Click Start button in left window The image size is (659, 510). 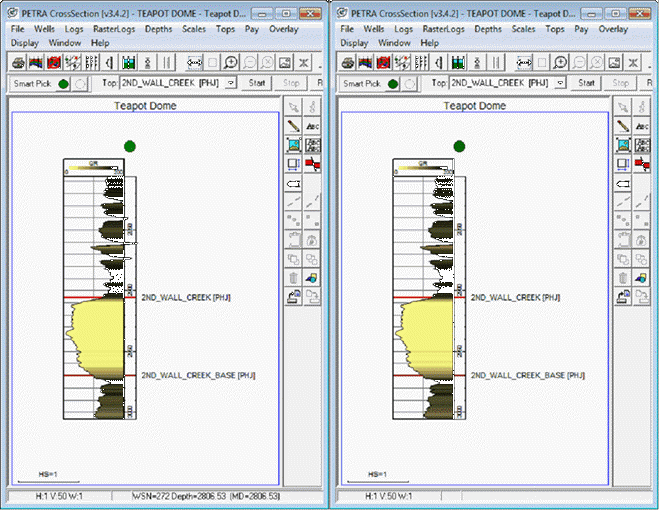tap(256, 83)
